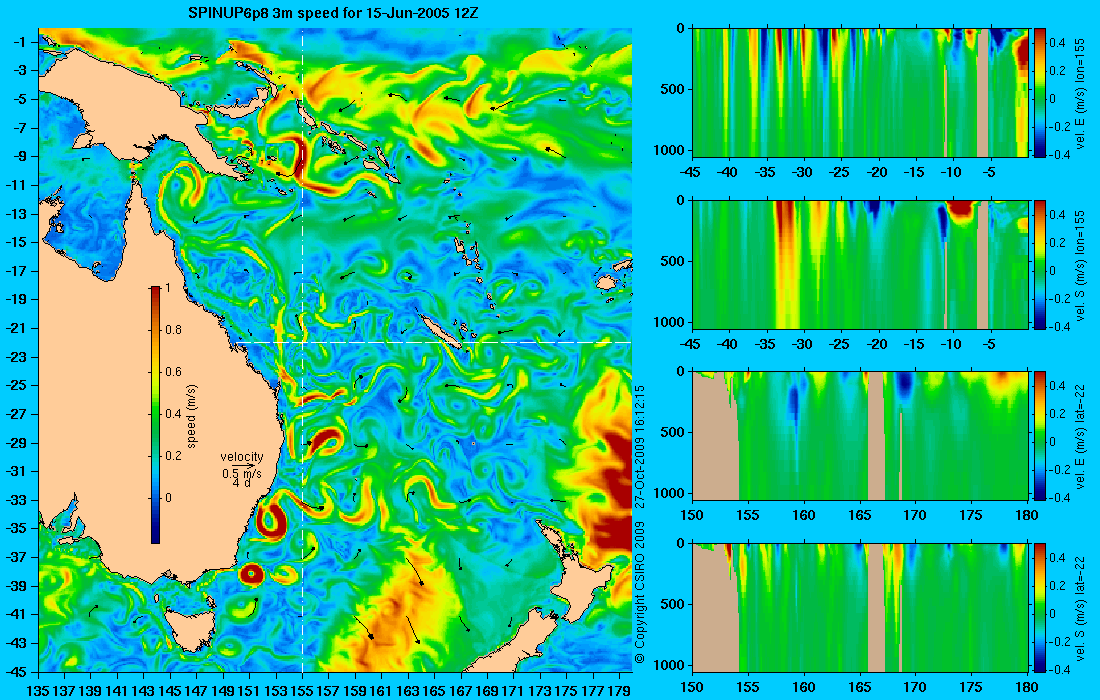Click "167" on the map longitude axis
The image size is (1100, 700).
pyautogui.click(x=461, y=691)
